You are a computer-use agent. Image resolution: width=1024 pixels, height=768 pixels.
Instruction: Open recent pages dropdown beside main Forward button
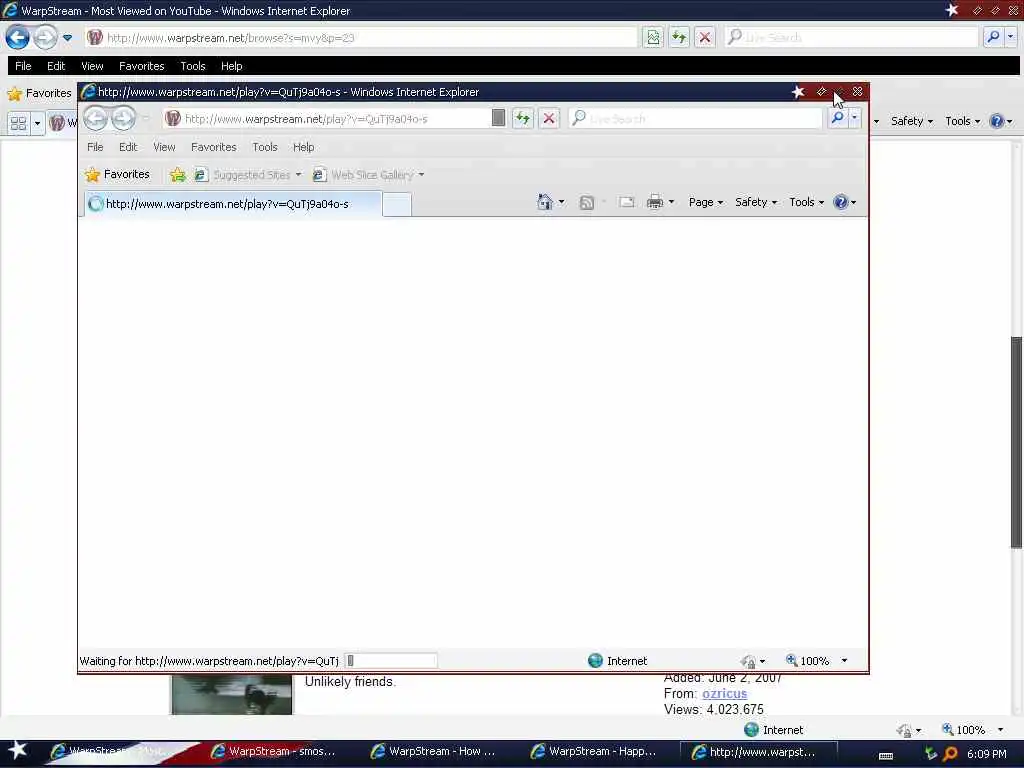(67, 38)
